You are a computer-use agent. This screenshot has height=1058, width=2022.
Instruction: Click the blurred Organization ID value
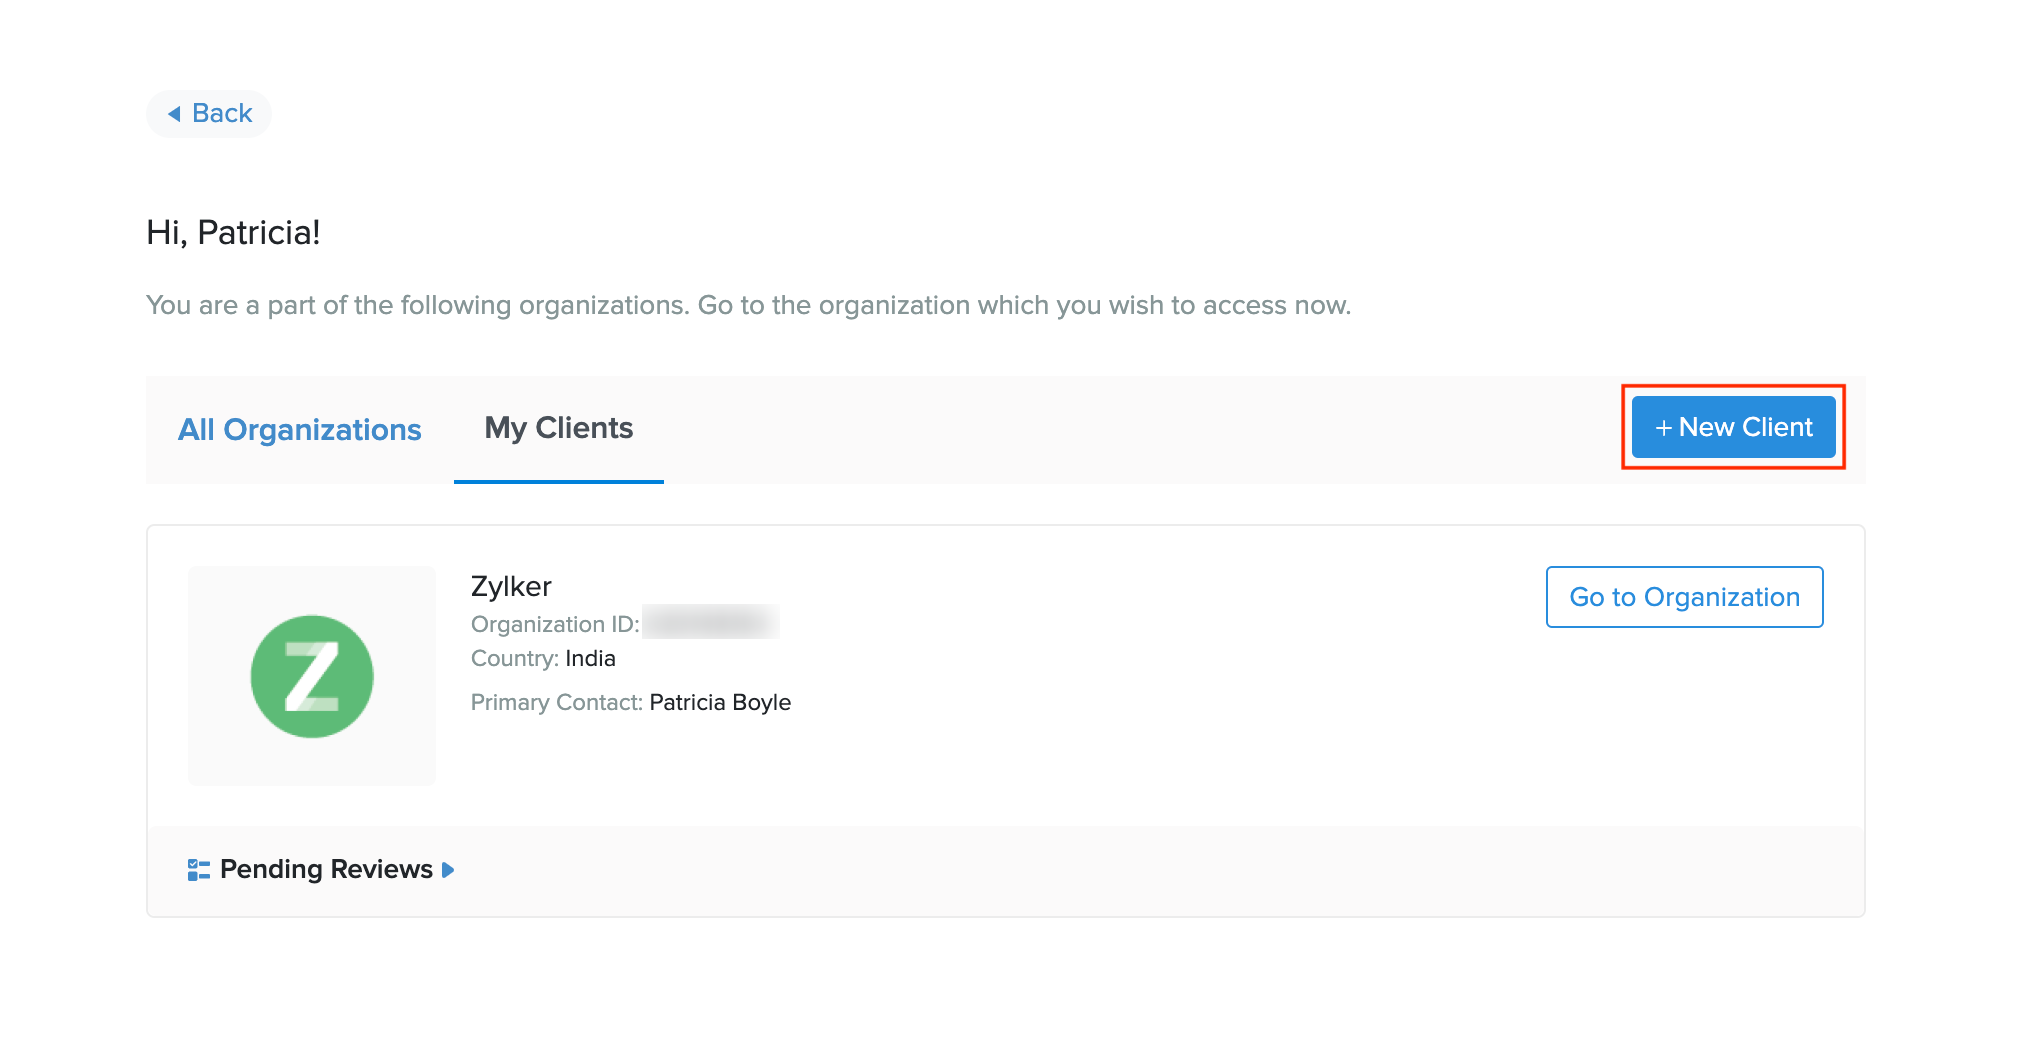pyautogui.click(x=713, y=623)
